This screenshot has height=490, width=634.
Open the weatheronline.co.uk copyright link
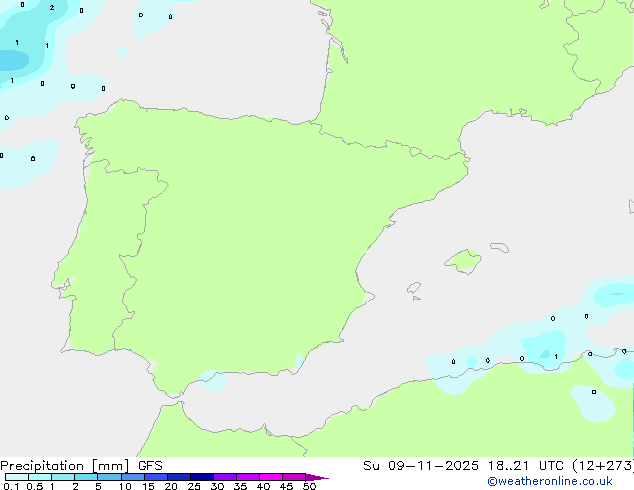coord(550,481)
